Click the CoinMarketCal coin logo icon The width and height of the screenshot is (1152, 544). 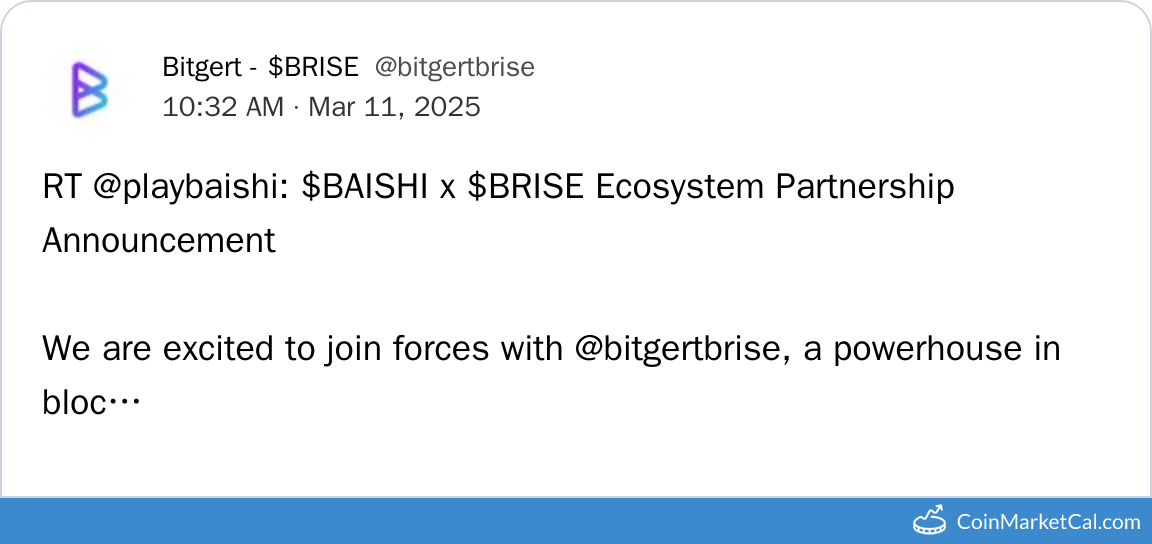(x=930, y=520)
